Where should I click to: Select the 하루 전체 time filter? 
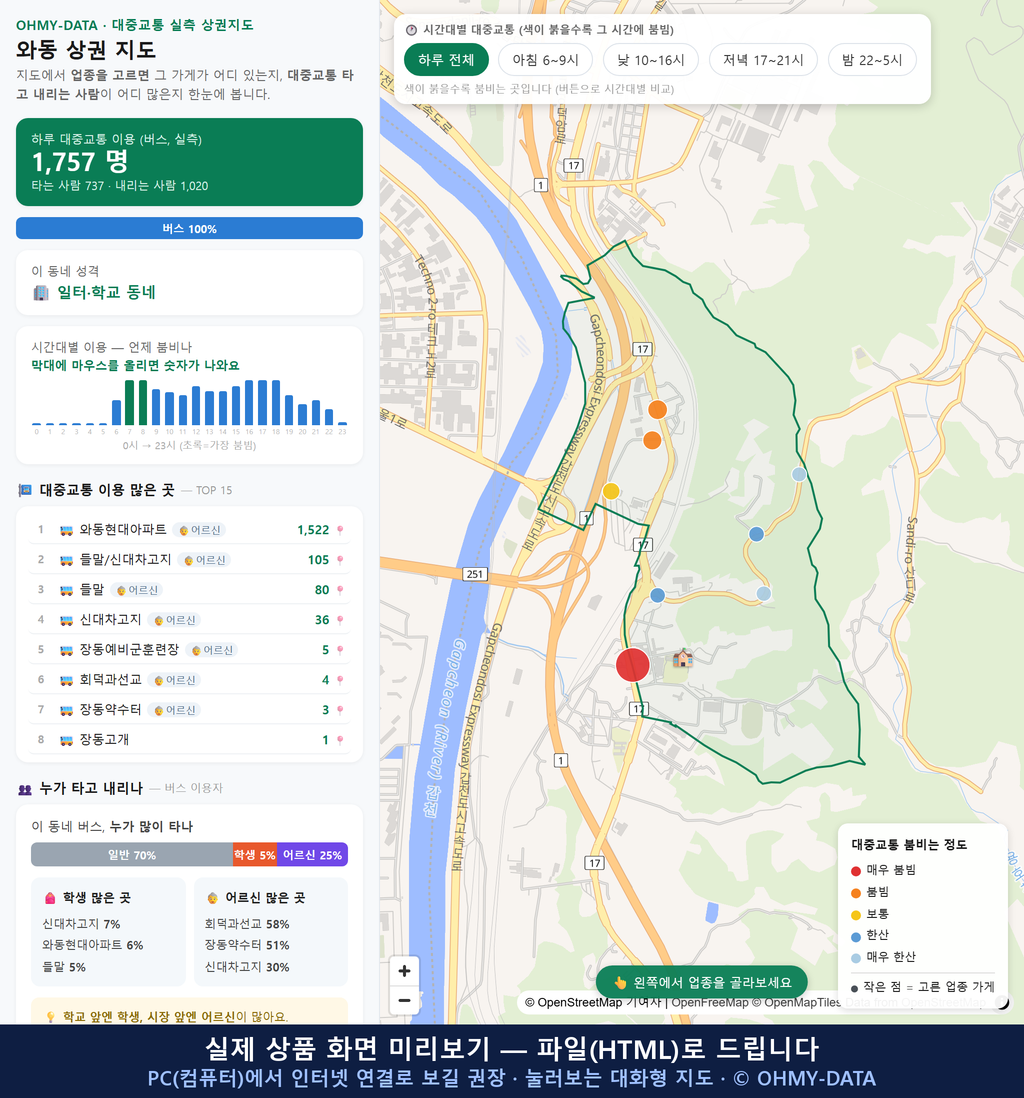(x=446, y=60)
